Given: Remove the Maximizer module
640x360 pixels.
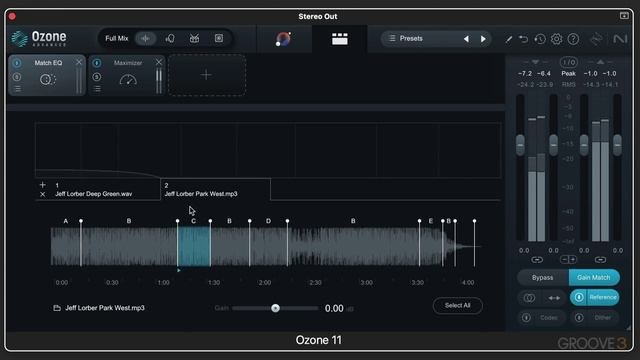Looking at the screenshot, I should tap(158, 62).
